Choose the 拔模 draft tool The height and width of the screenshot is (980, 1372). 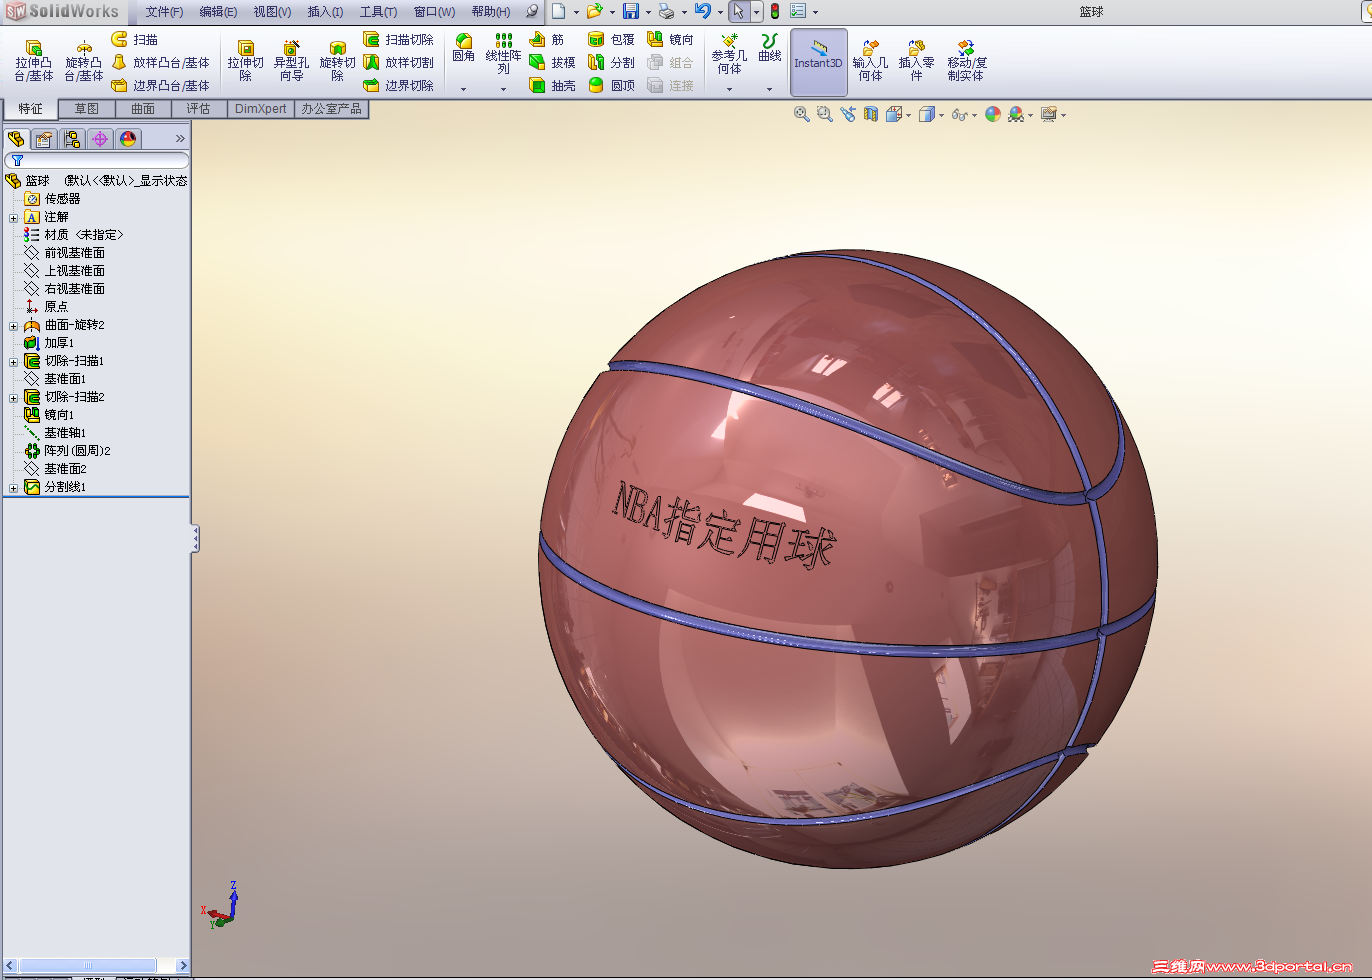click(x=552, y=62)
